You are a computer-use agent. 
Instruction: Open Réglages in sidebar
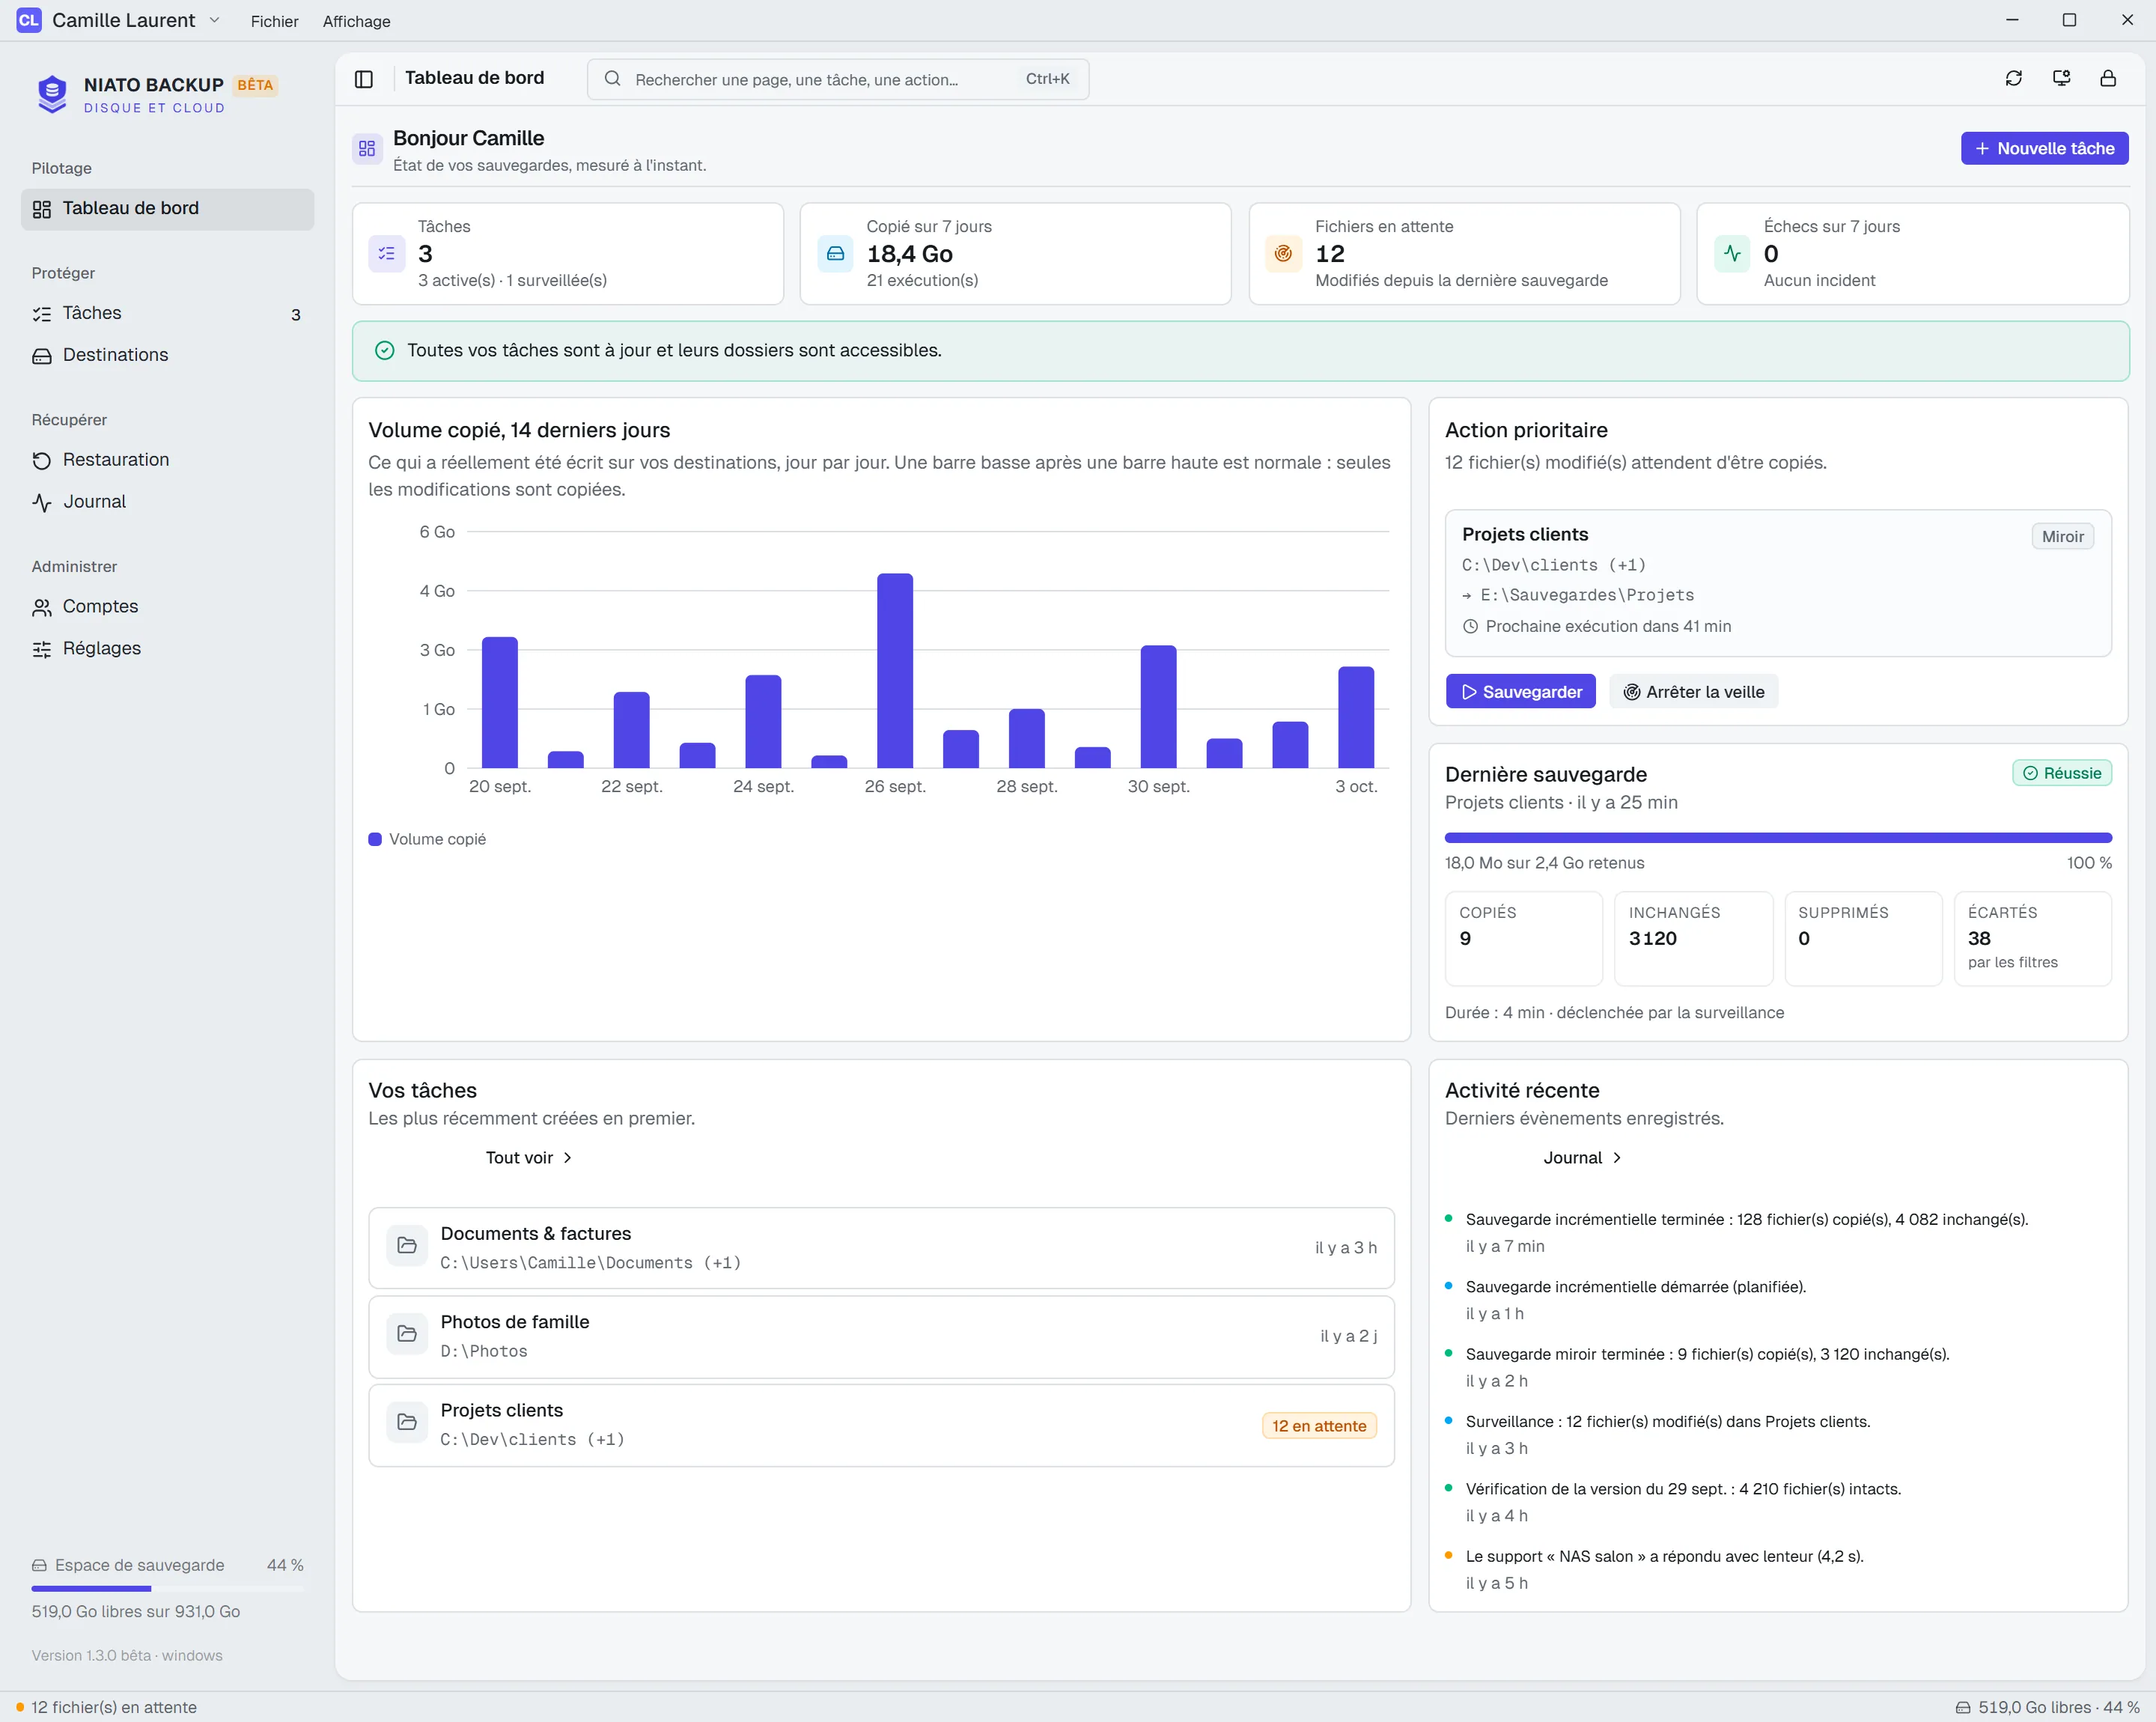(167, 650)
